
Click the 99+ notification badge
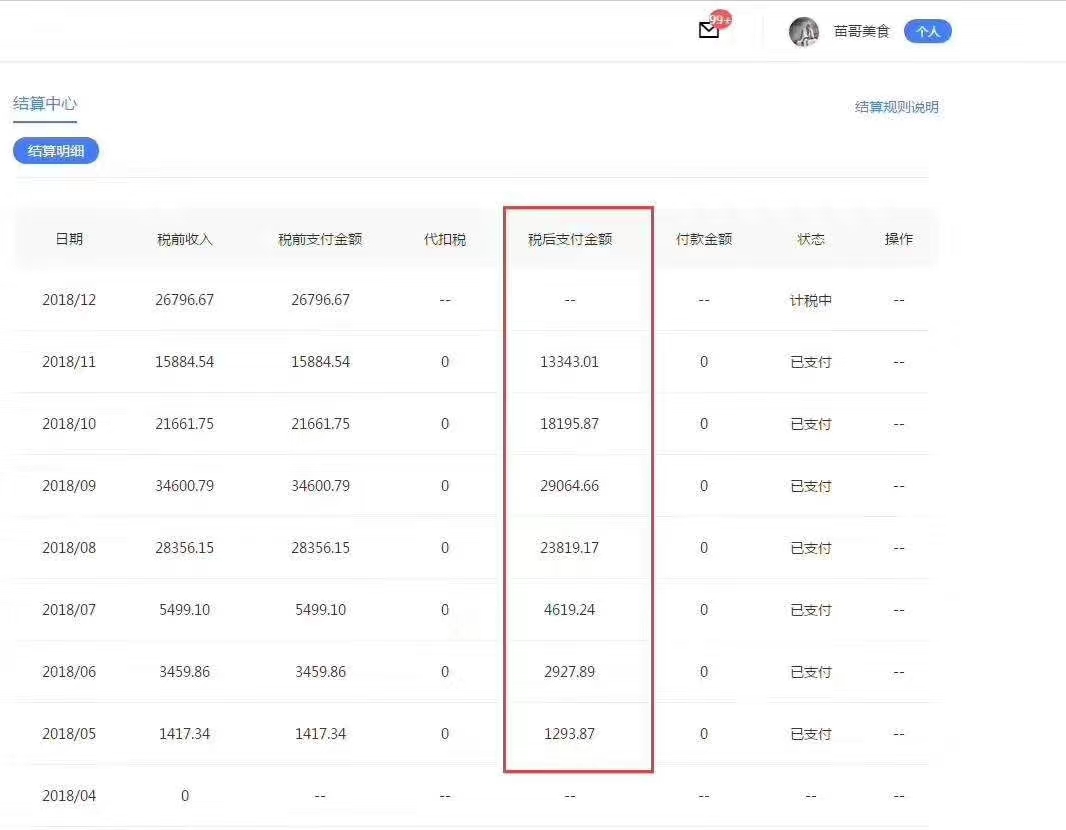(720, 20)
